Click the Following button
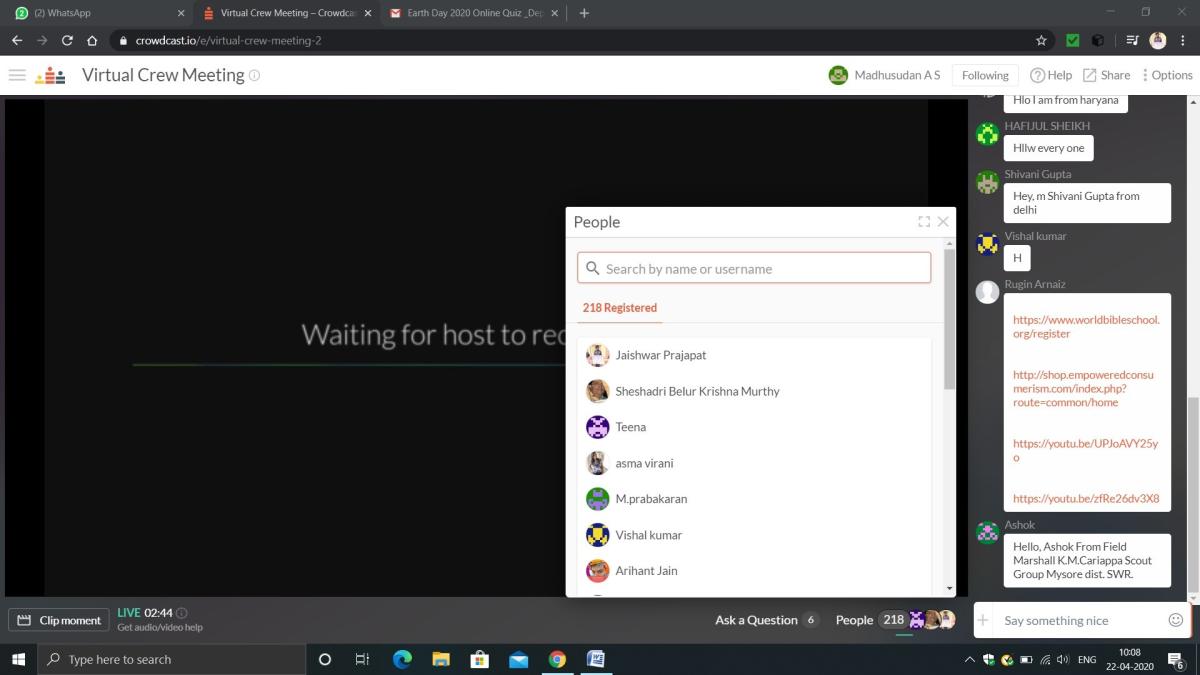 pos(985,75)
